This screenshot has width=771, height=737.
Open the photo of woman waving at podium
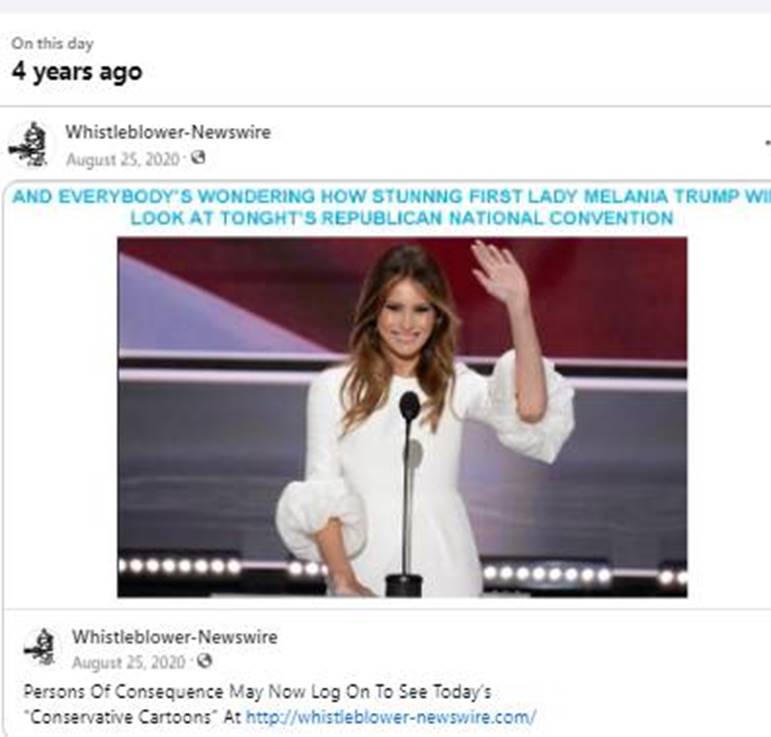(402, 417)
